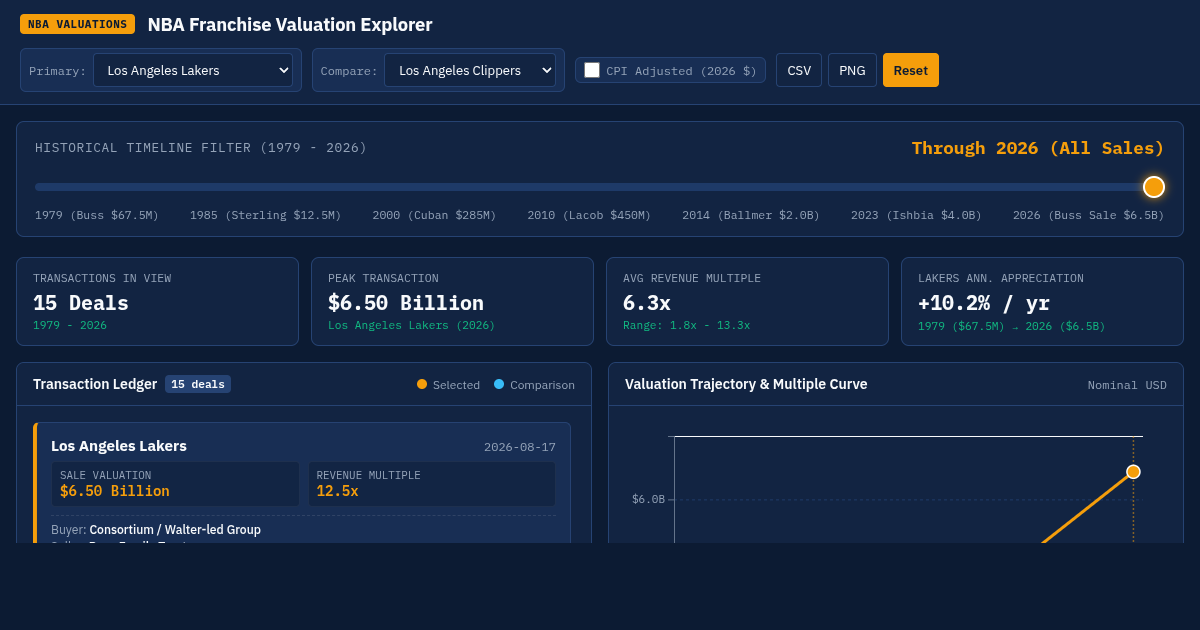Select the Los Angeles Lakers transaction card
The image size is (1200, 630).
point(302,483)
